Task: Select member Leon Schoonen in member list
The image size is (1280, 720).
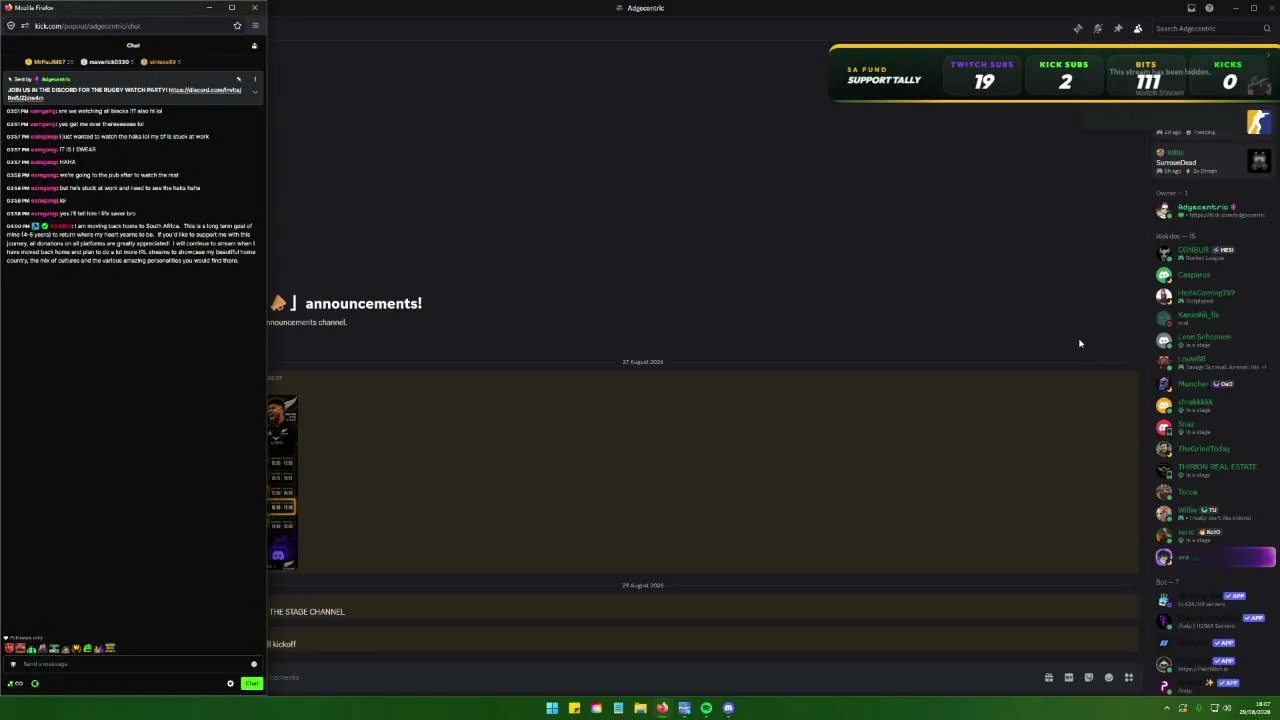Action: [x=1215, y=340]
